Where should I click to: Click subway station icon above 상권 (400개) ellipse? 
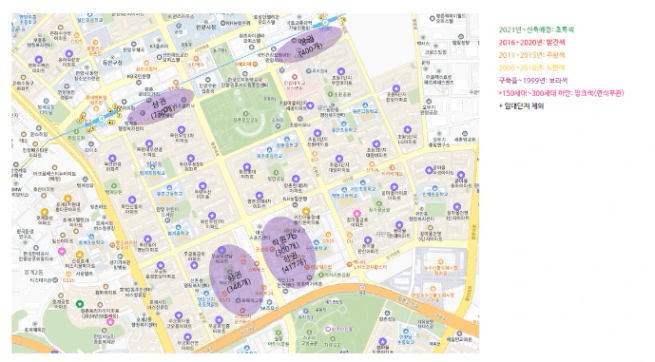[325, 23]
